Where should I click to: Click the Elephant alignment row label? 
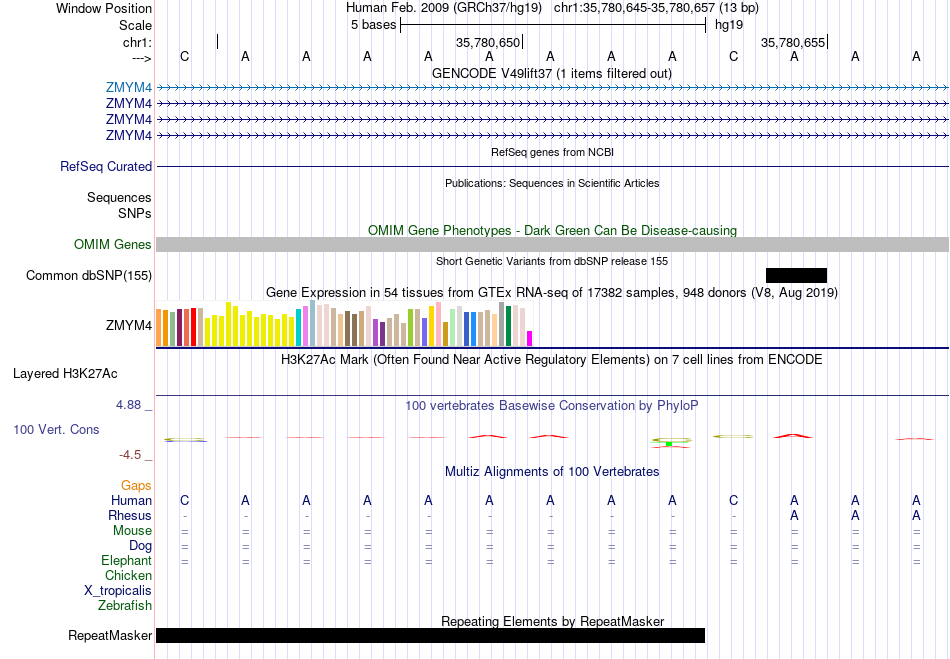coord(127,561)
